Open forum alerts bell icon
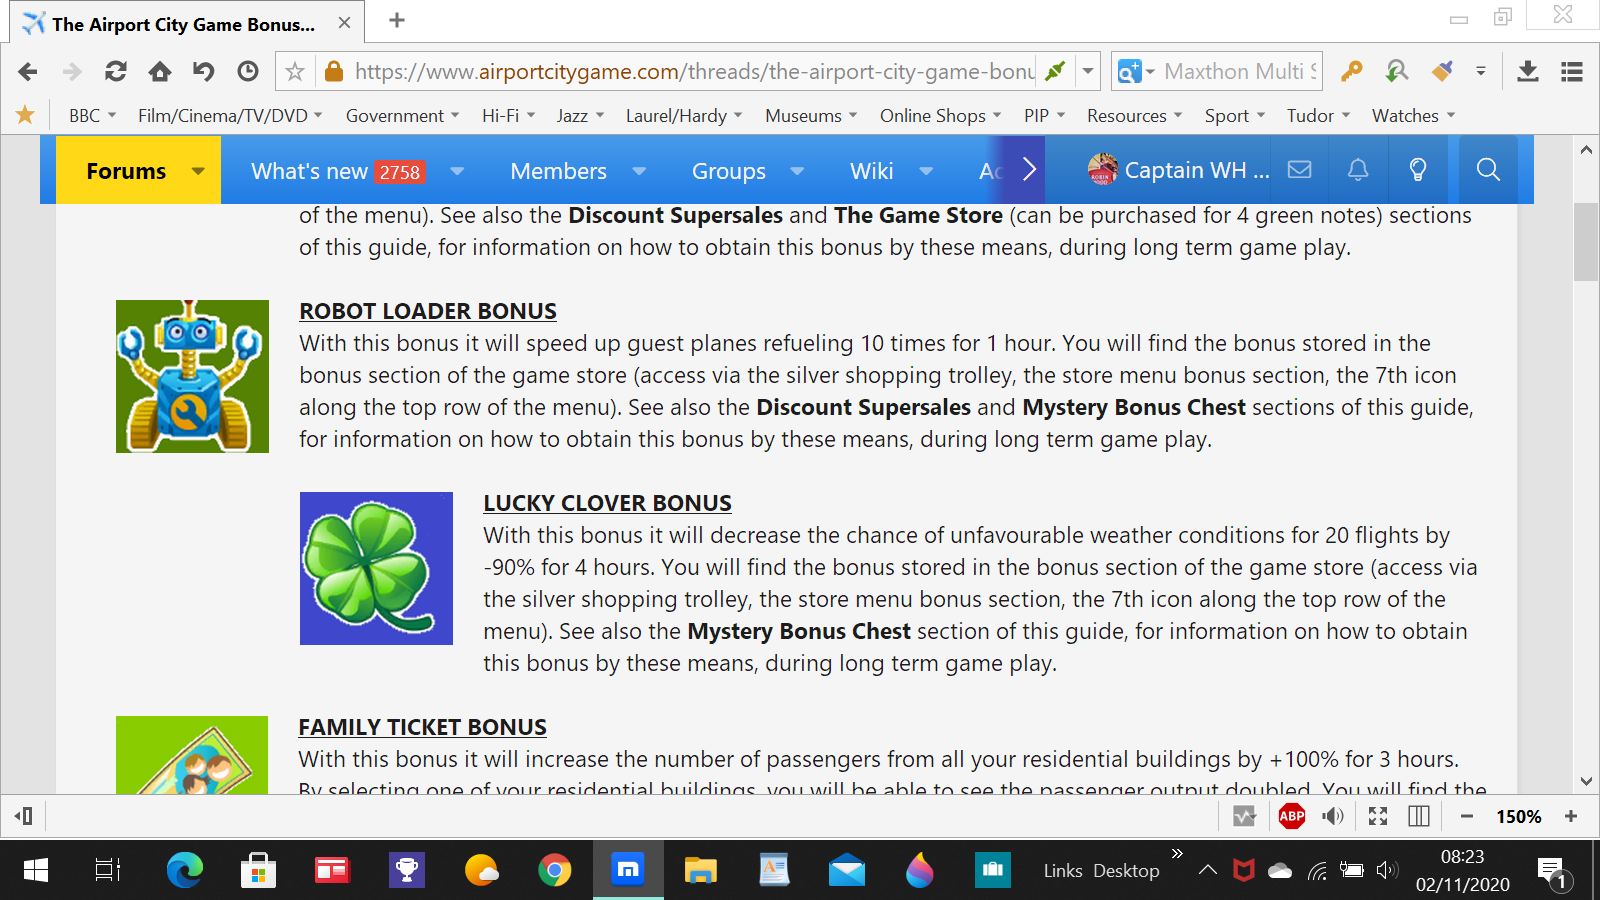 pyautogui.click(x=1358, y=170)
